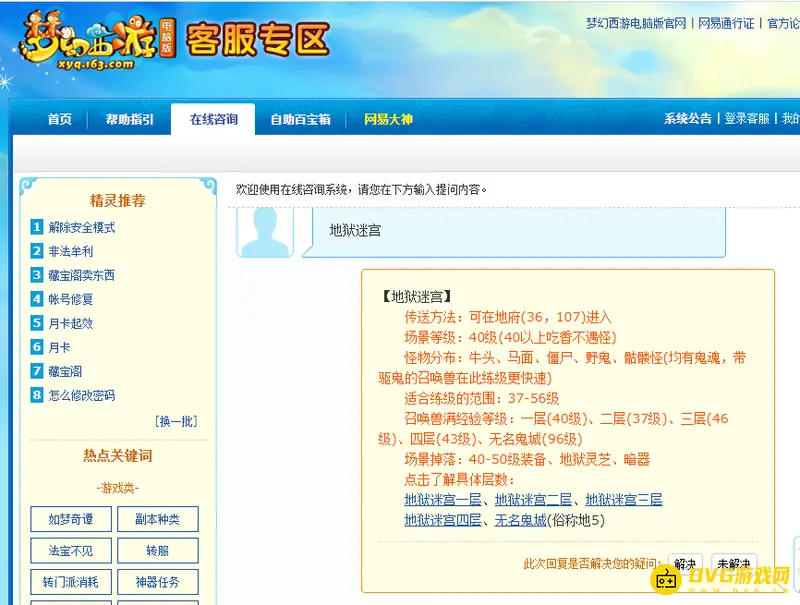800x605 pixels.
Task: Click the 副本种类 keyword button
Action: point(158,519)
